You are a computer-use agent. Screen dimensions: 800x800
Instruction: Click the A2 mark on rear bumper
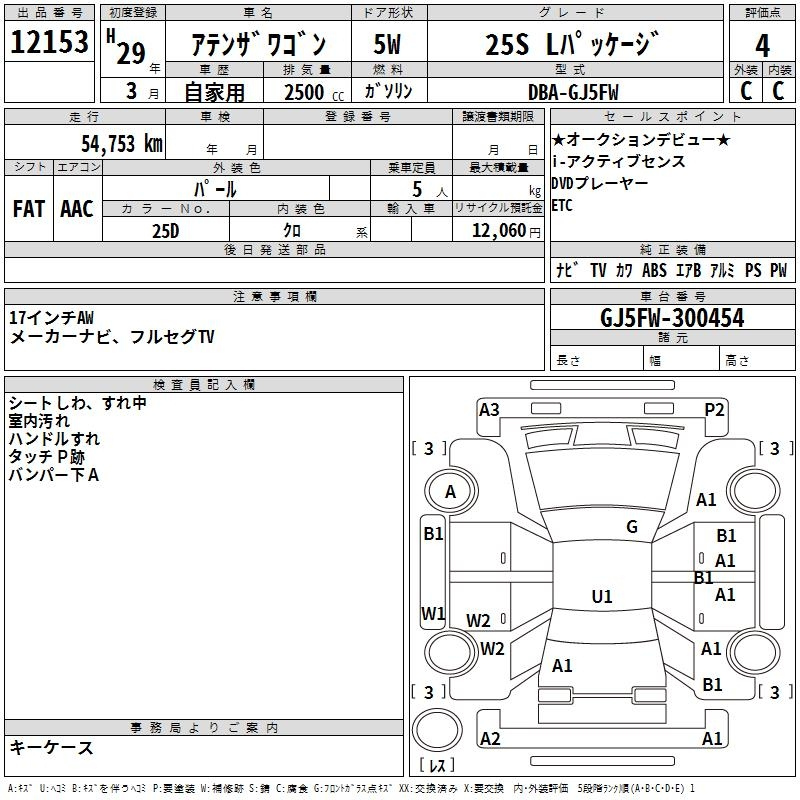(490, 738)
